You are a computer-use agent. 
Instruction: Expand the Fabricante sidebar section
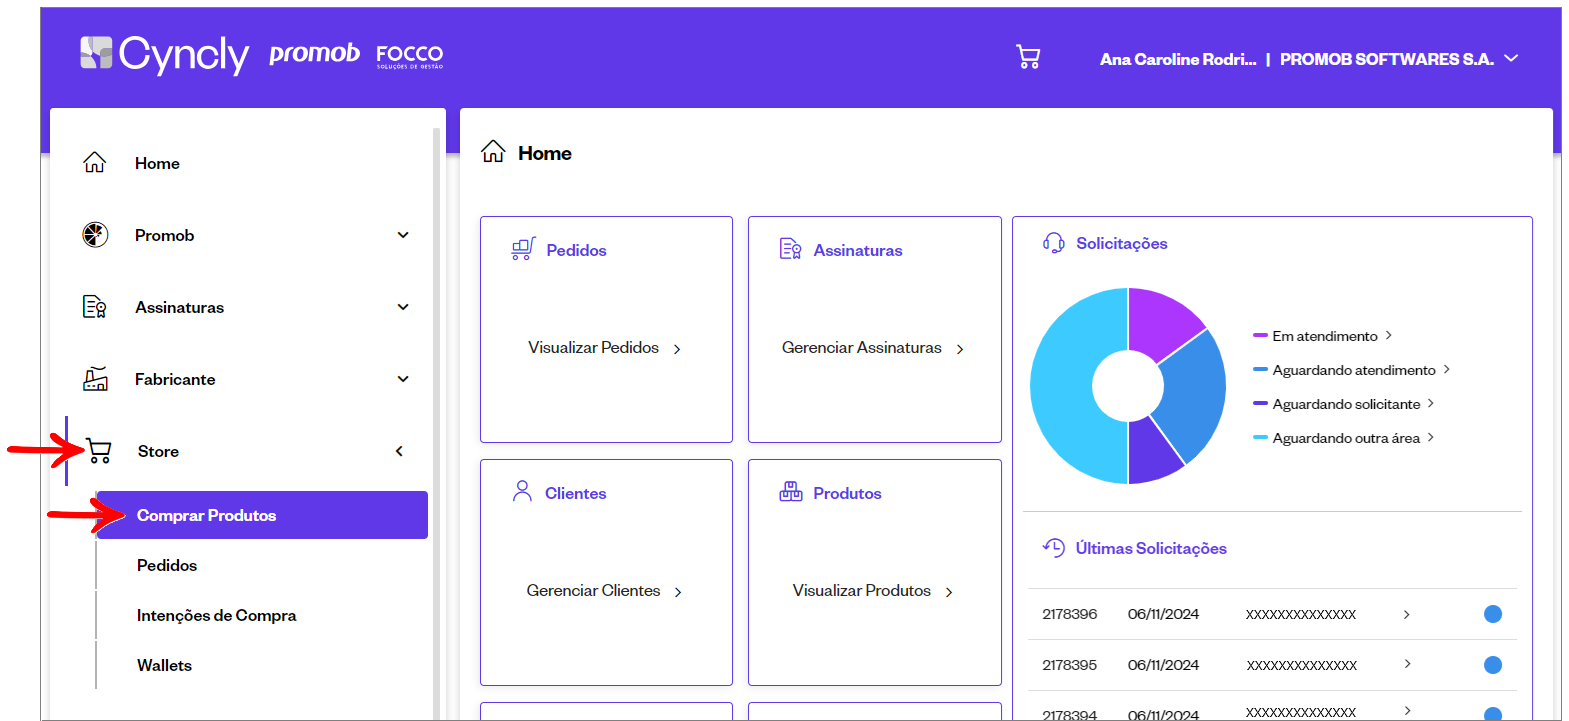pyautogui.click(x=403, y=379)
